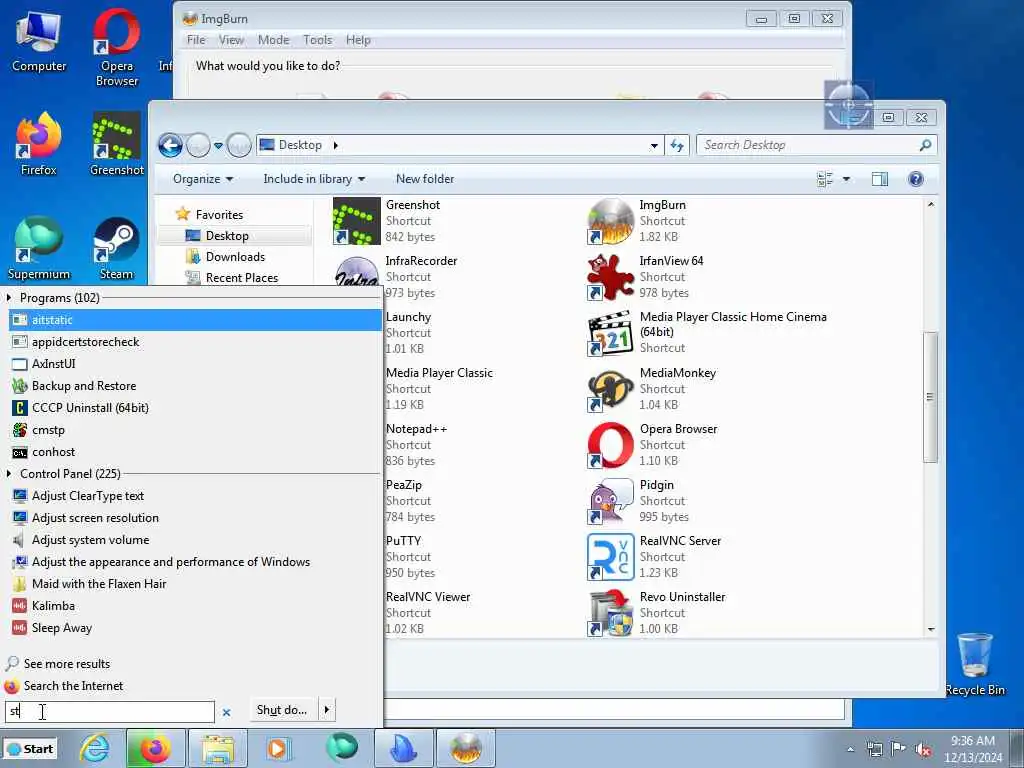Viewport: 1024px width, 768px height.
Task: Open Windows Media Player from taskbar
Action: (x=278, y=748)
